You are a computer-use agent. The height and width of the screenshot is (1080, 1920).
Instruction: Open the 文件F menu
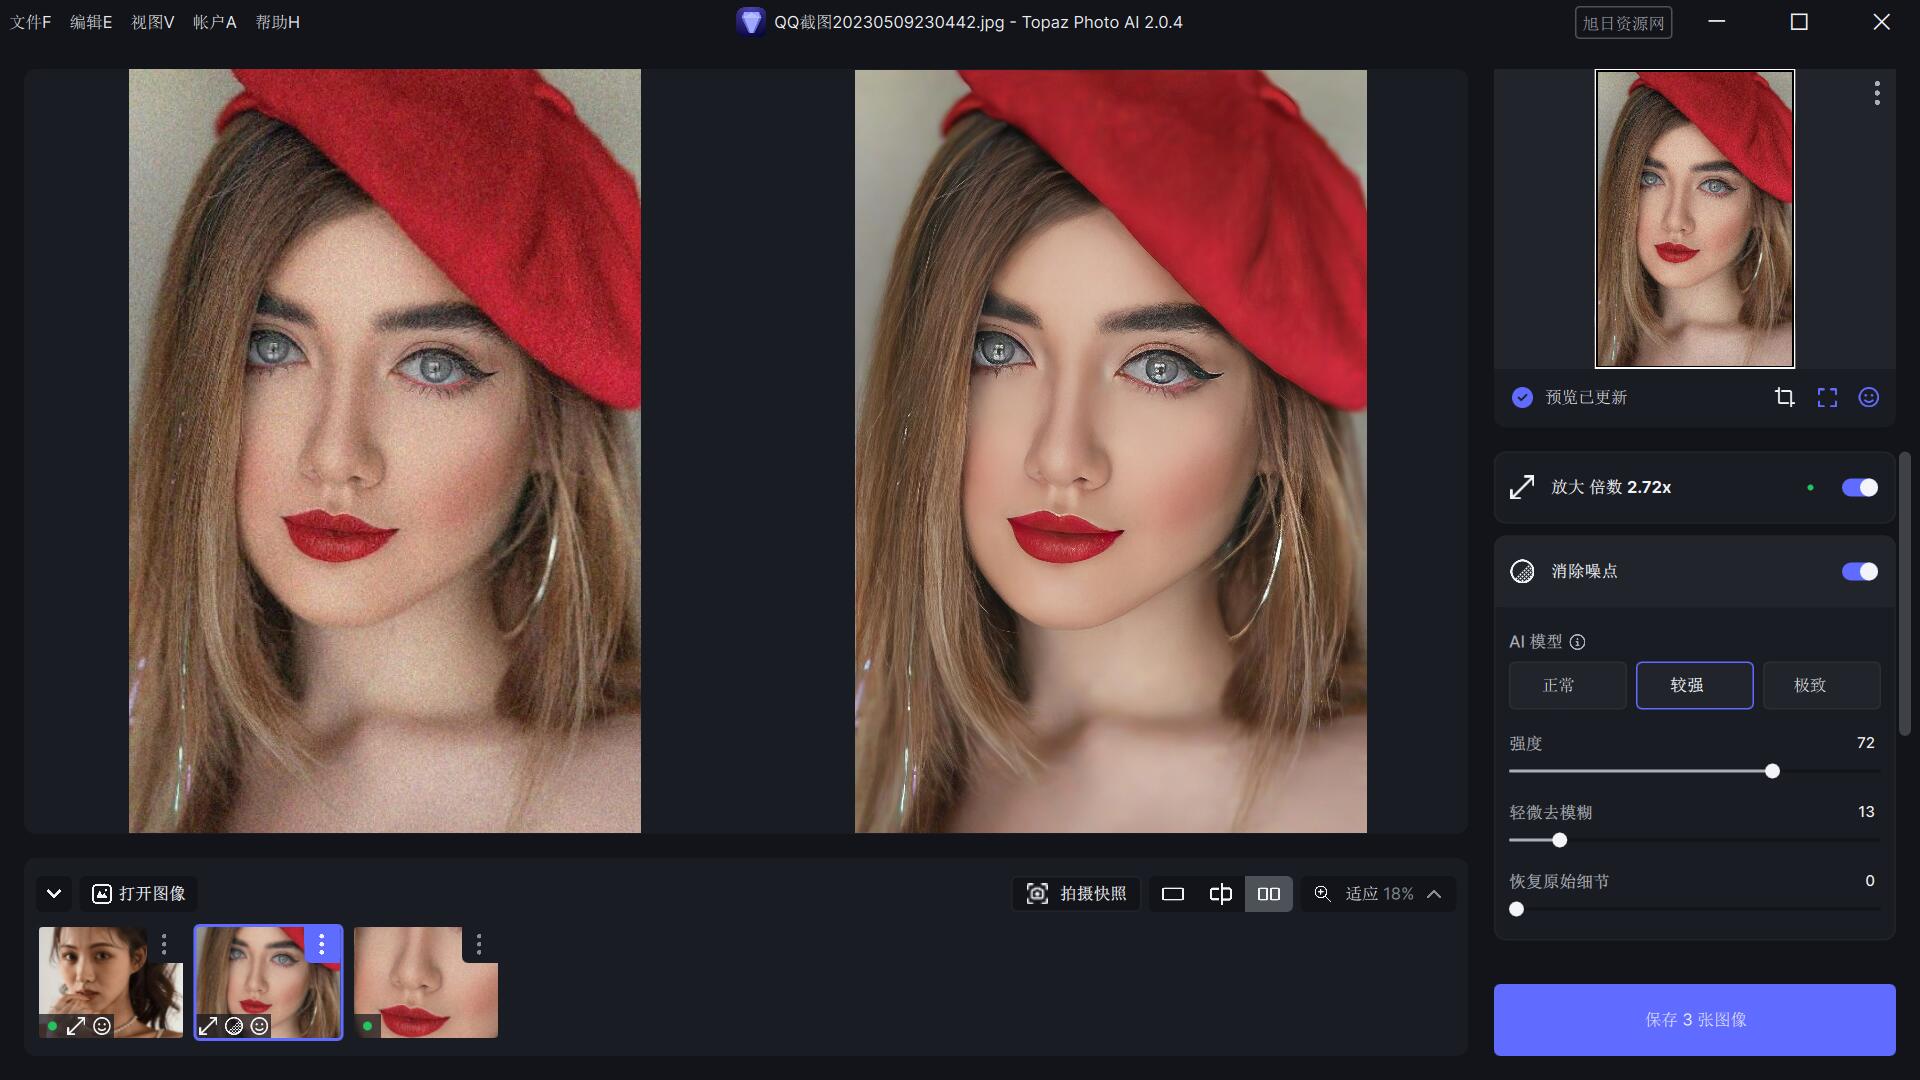31,22
